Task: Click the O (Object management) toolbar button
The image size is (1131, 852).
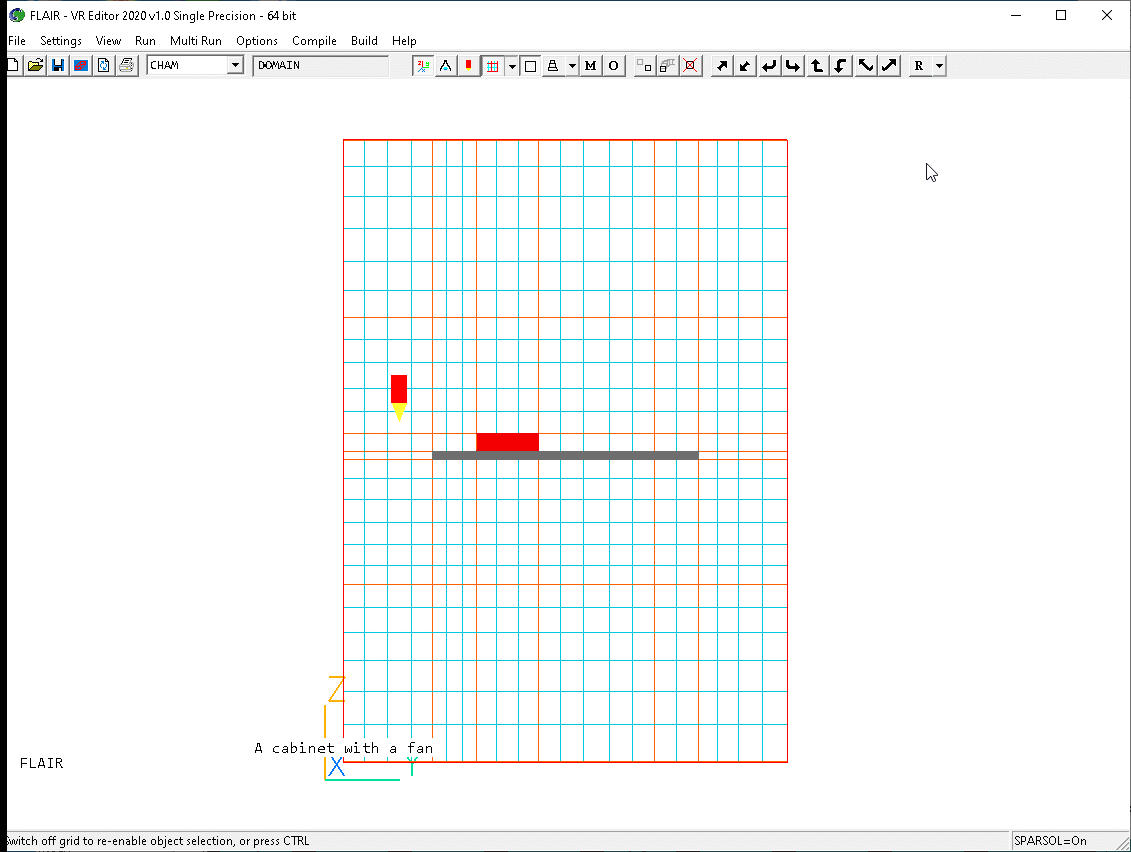Action: click(613, 66)
